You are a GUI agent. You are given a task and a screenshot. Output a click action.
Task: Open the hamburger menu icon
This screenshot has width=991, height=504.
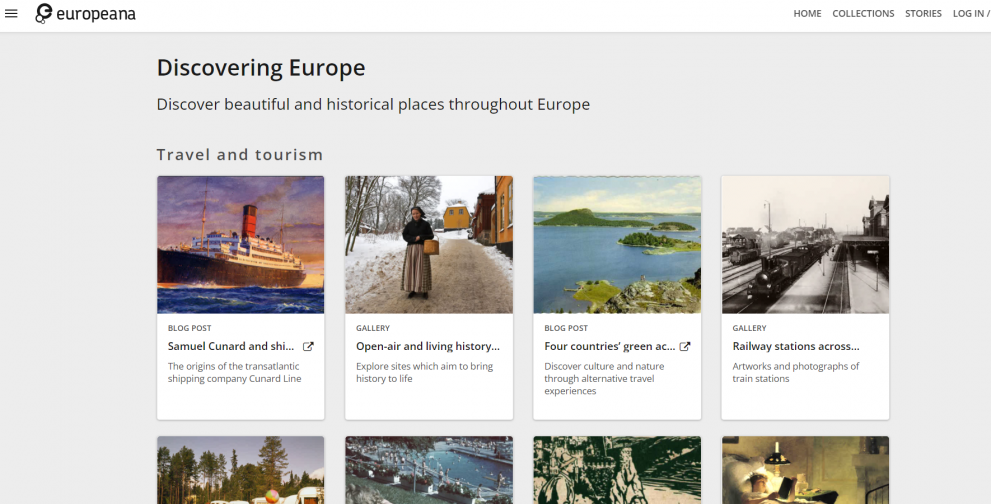(11, 13)
